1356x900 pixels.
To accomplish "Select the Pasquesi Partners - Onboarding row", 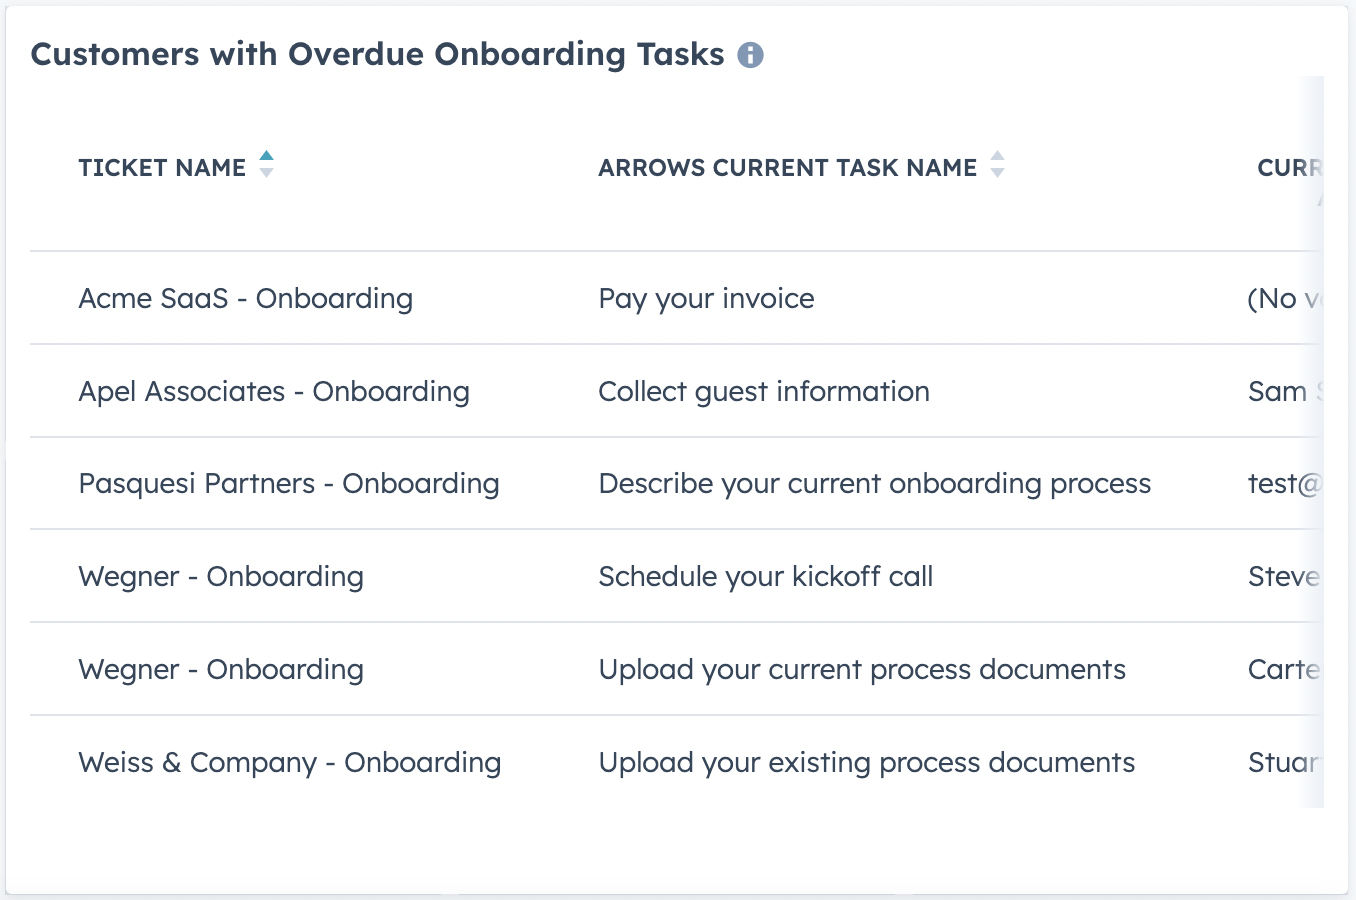I will point(289,483).
